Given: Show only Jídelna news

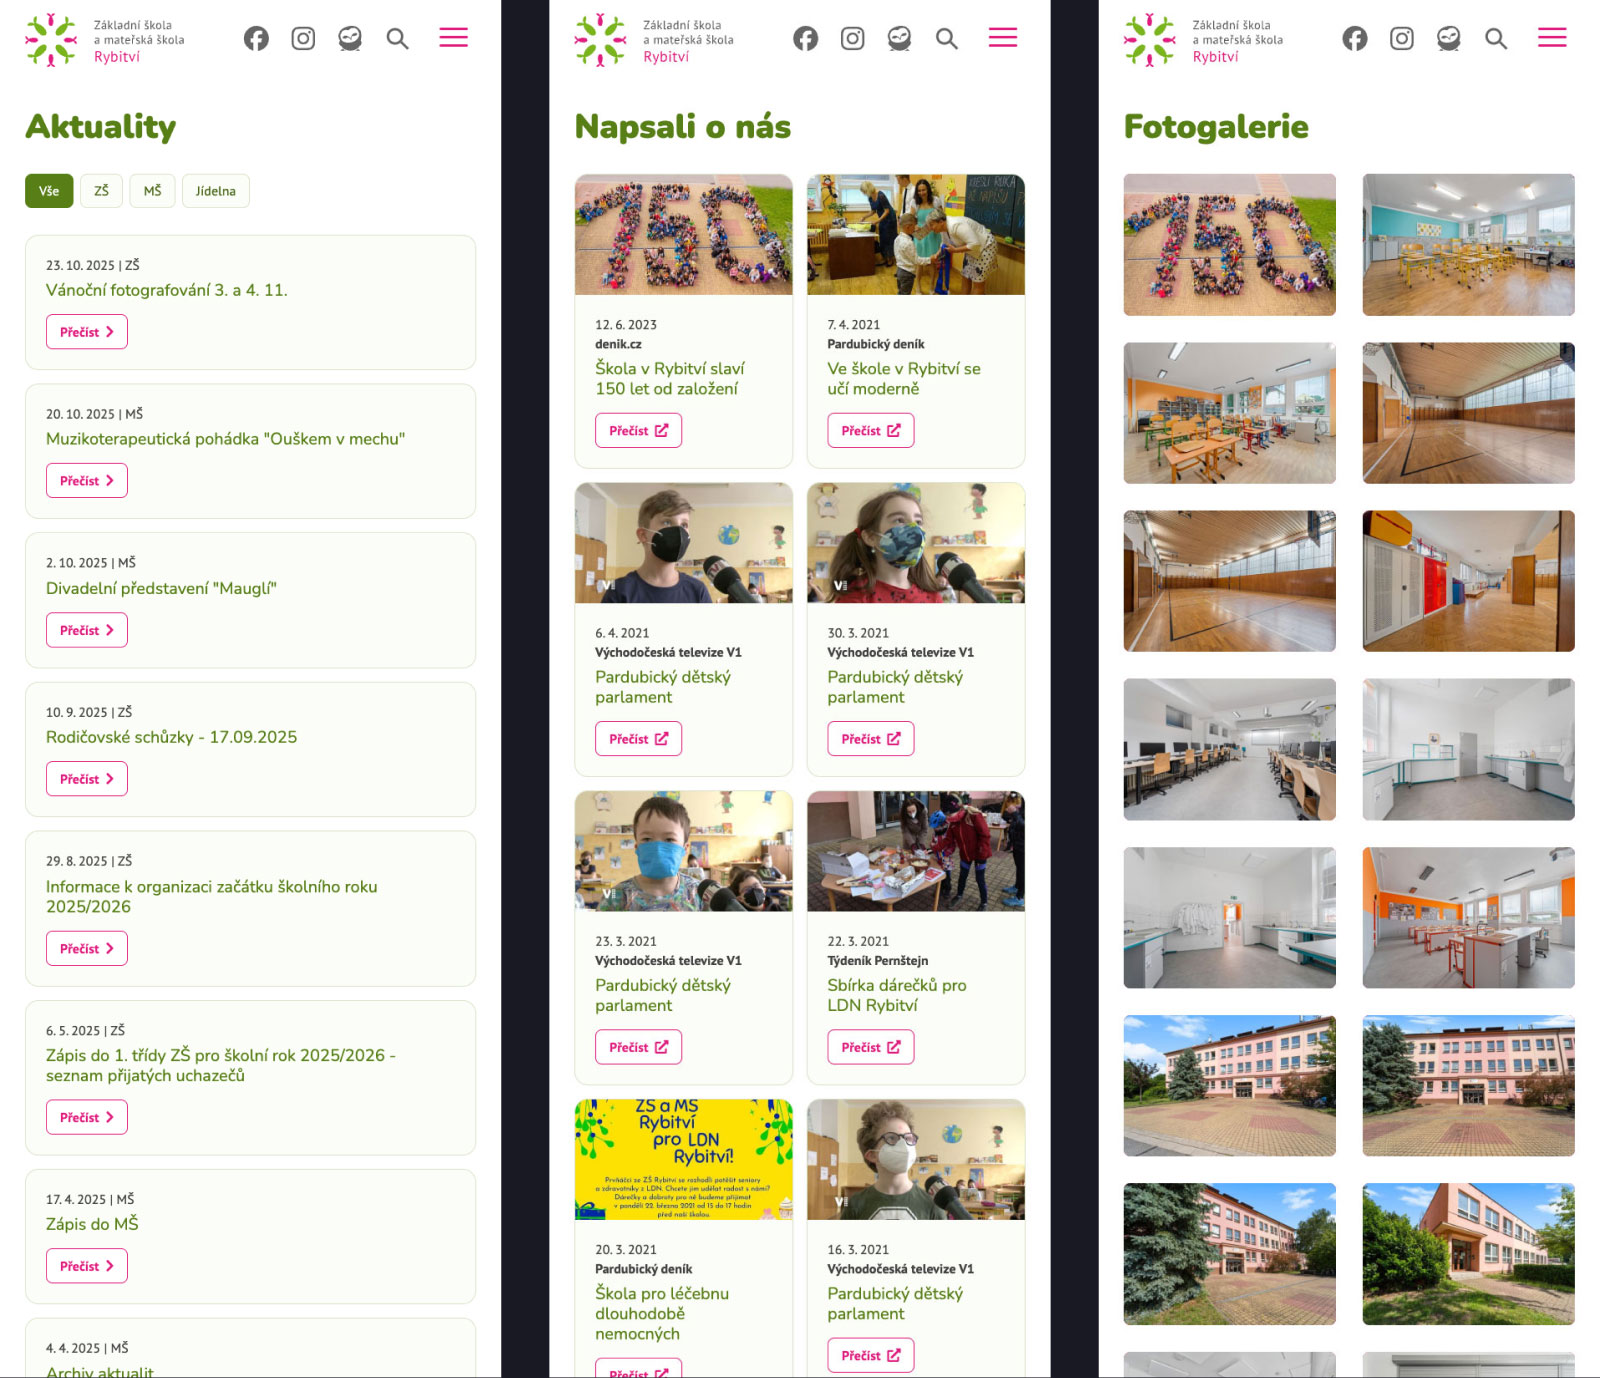Looking at the screenshot, I should [215, 191].
